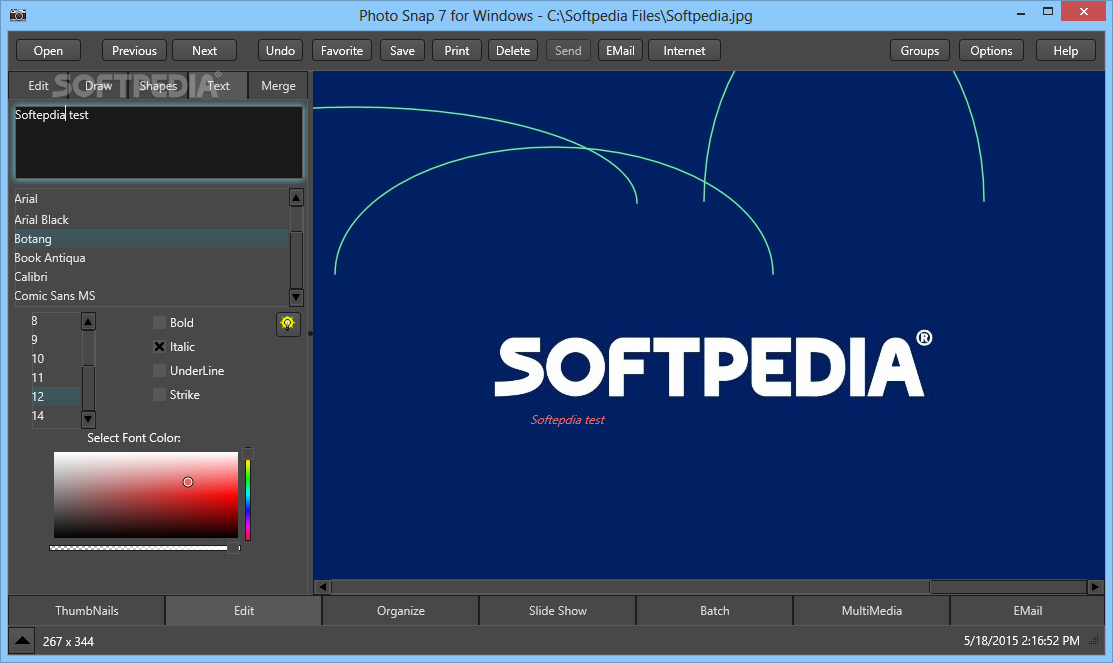
Task: Select Calibri font
Action: [x=151, y=277]
